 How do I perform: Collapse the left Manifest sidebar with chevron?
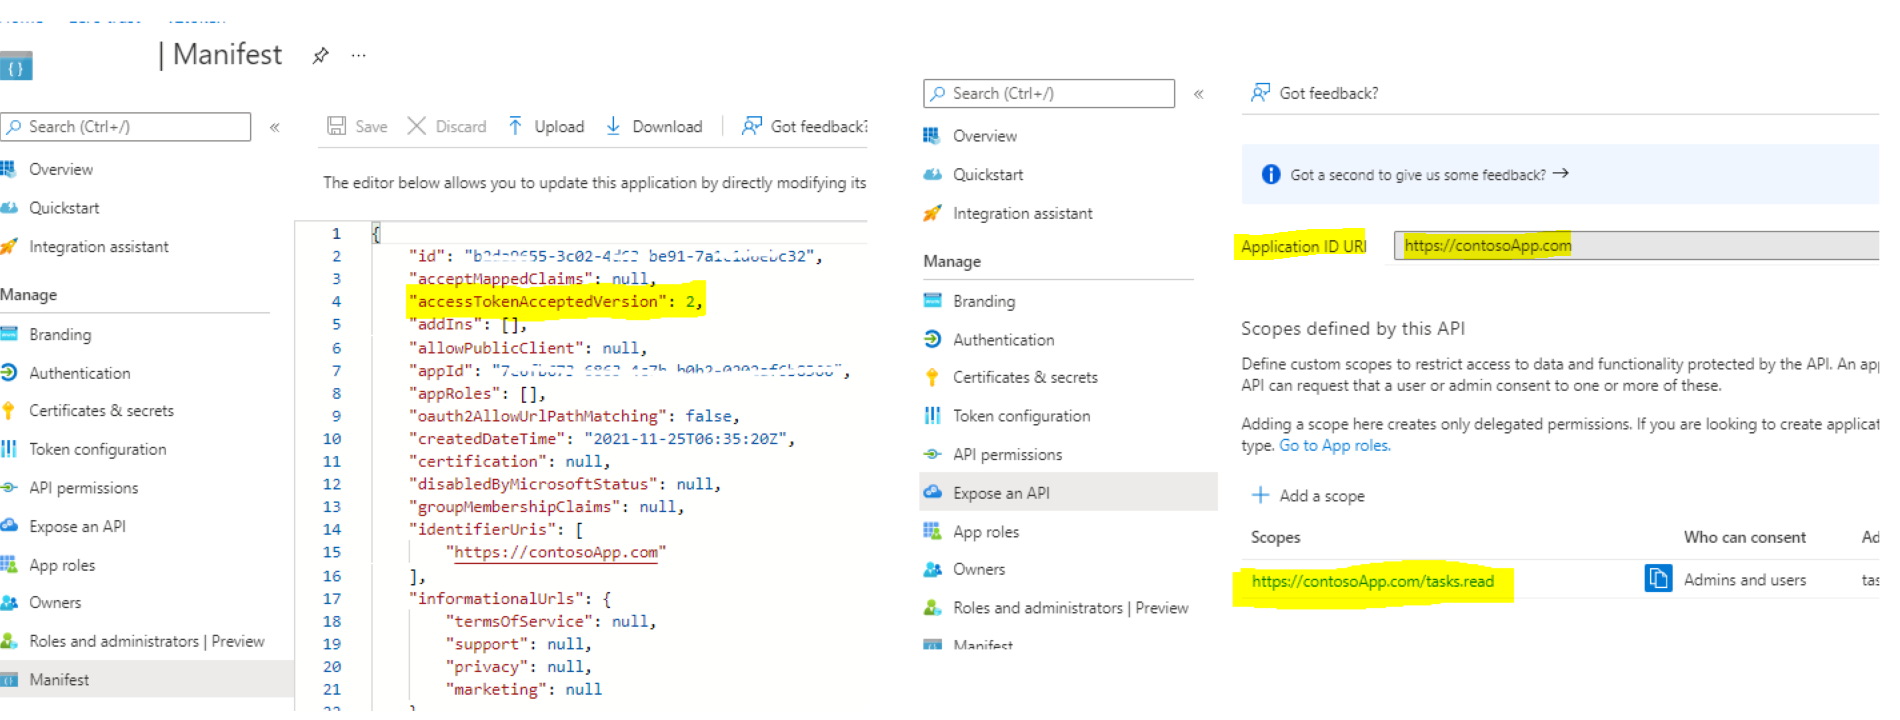[275, 127]
